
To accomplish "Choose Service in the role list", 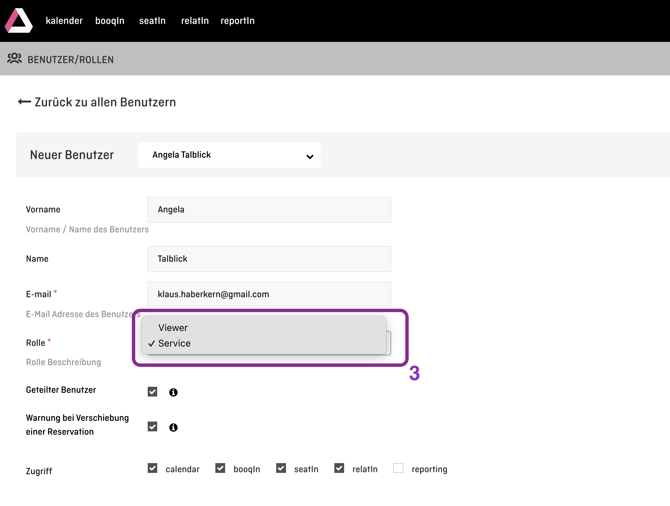I will coord(174,343).
